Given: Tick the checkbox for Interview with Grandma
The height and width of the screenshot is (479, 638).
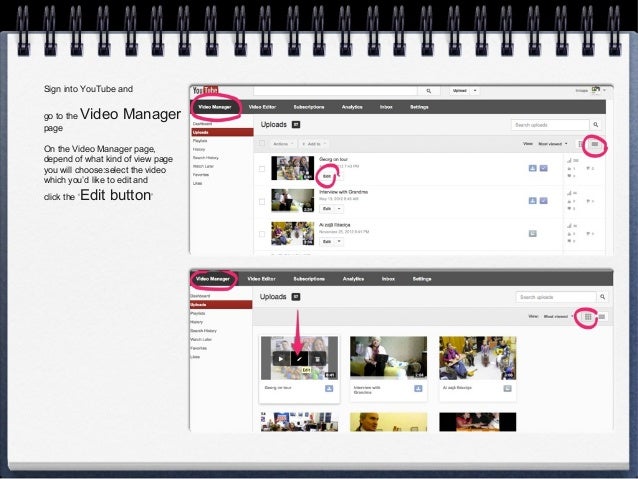Looking at the screenshot, I should pos(262,201).
